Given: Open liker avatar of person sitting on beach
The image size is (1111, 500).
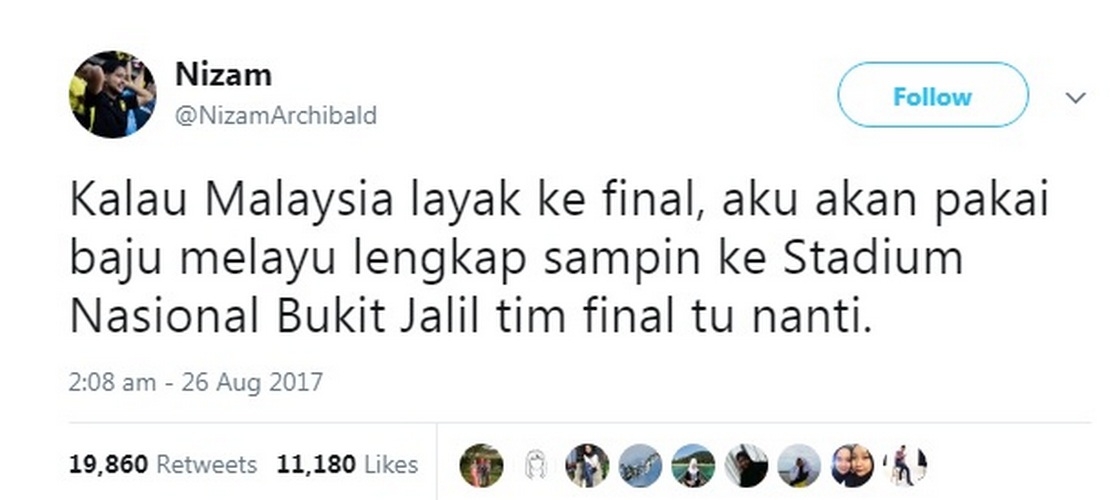Looking at the screenshot, I should tap(800, 465).
